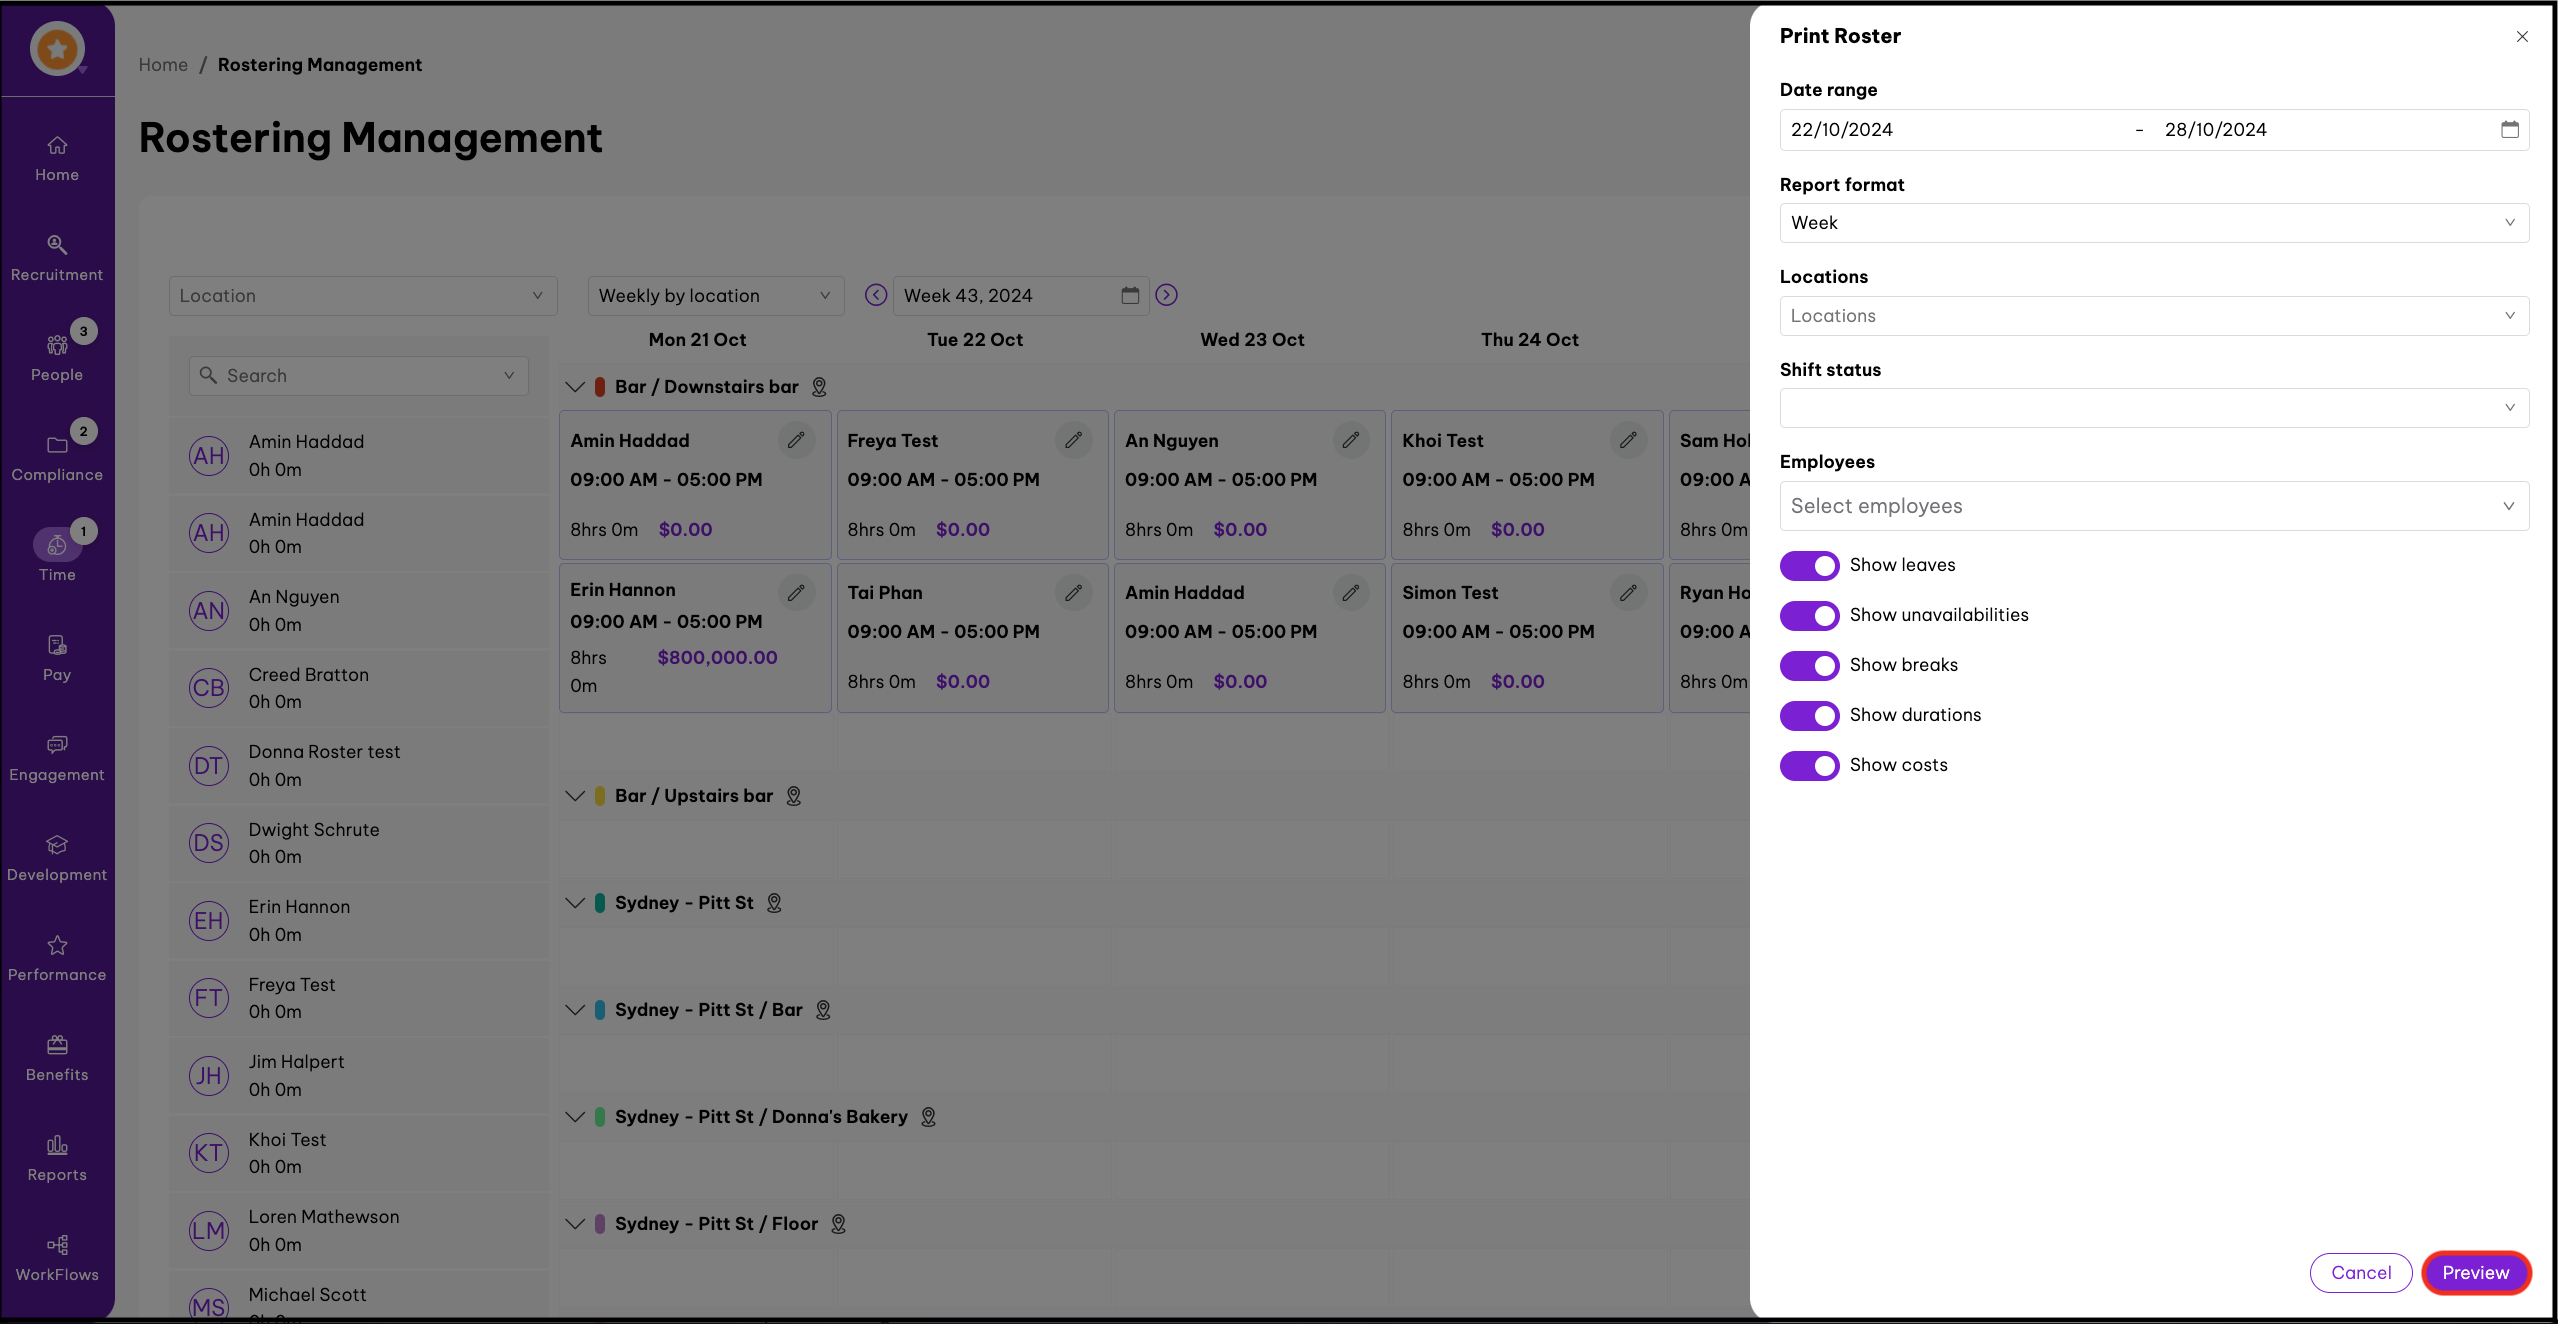The width and height of the screenshot is (2558, 1324).
Task: Collapse the Sydney - Pitt St / Bar section
Action: pos(575,1010)
